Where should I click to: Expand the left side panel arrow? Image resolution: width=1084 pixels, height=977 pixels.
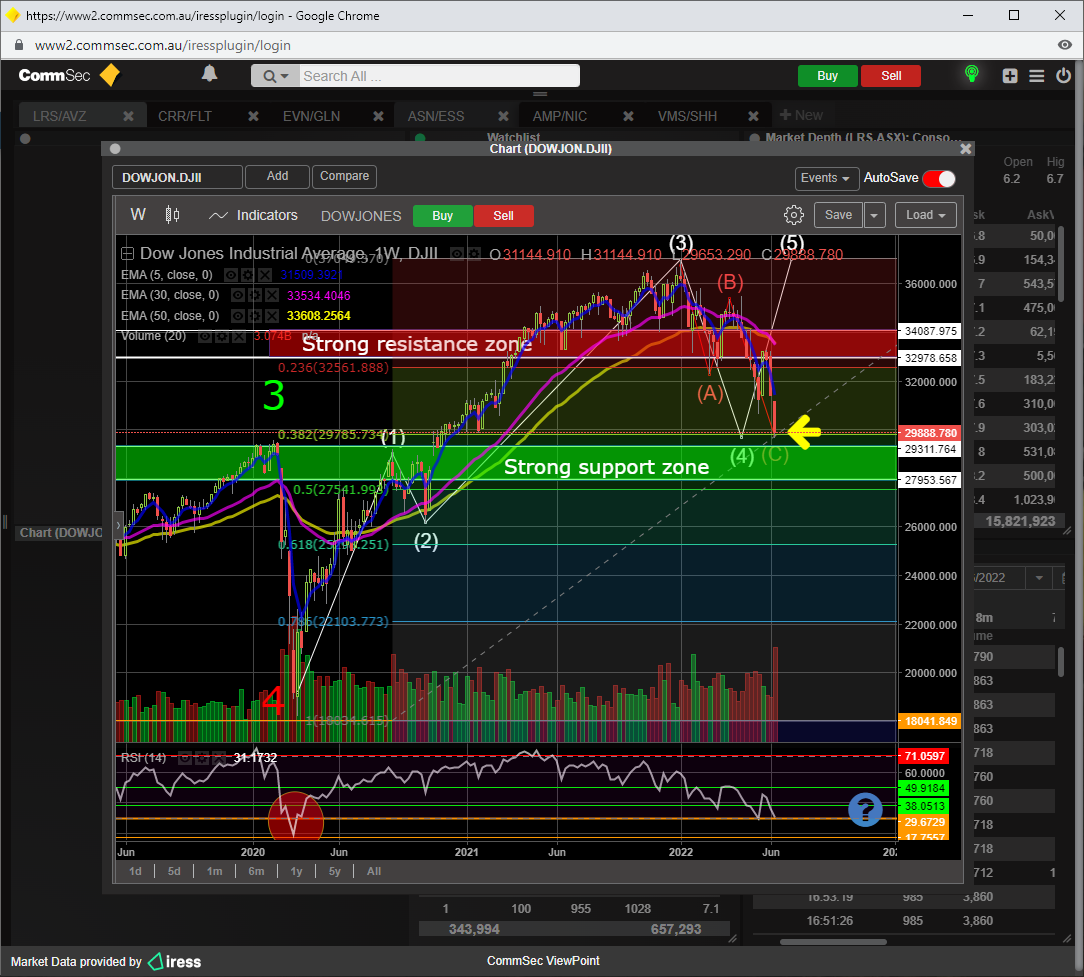pos(118,525)
